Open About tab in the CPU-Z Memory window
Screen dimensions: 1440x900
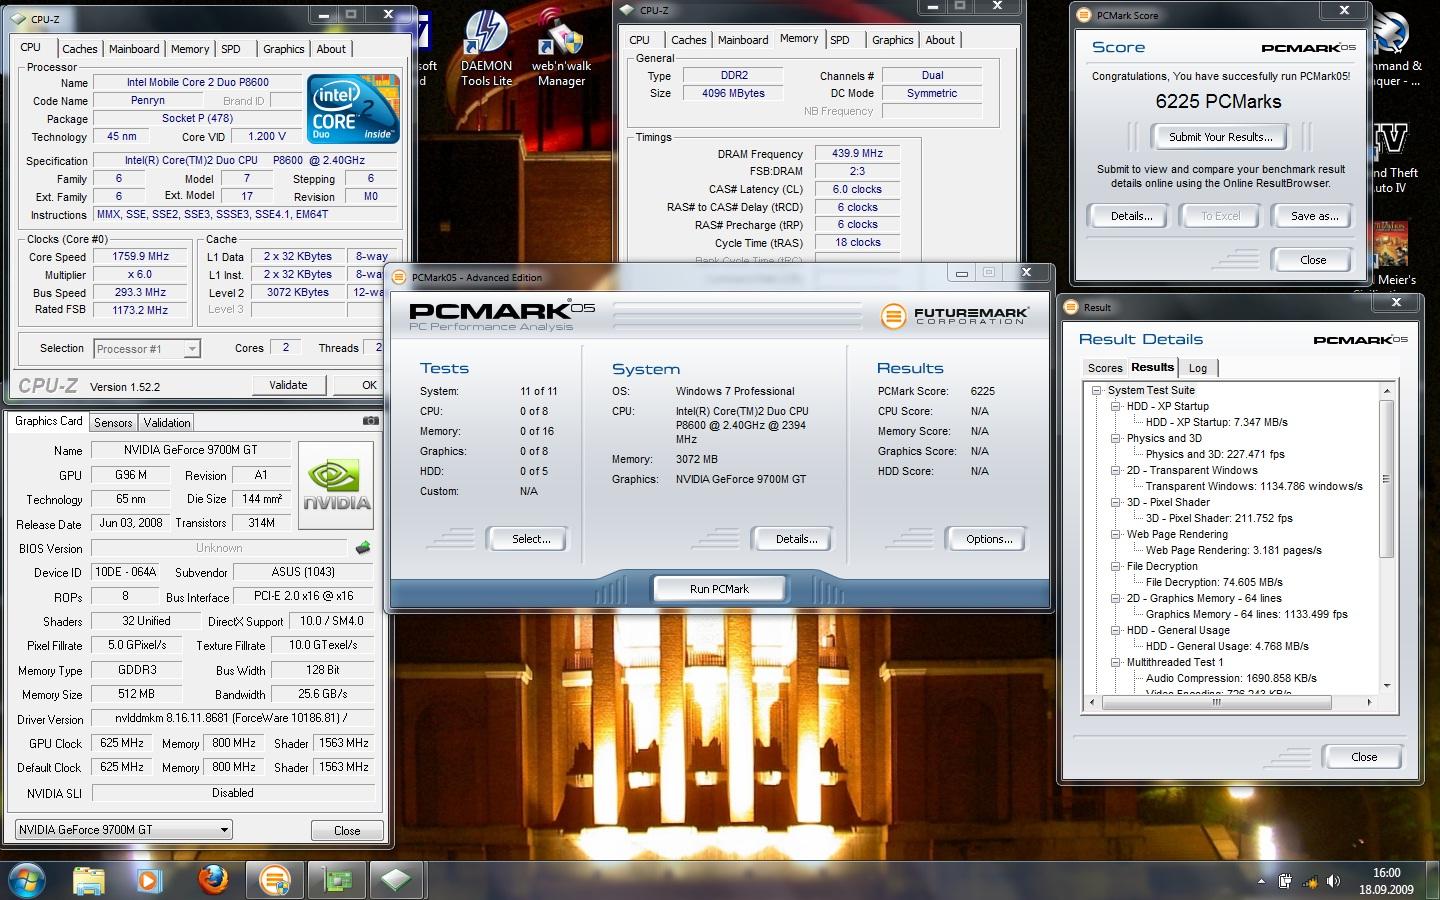point(940,40)
